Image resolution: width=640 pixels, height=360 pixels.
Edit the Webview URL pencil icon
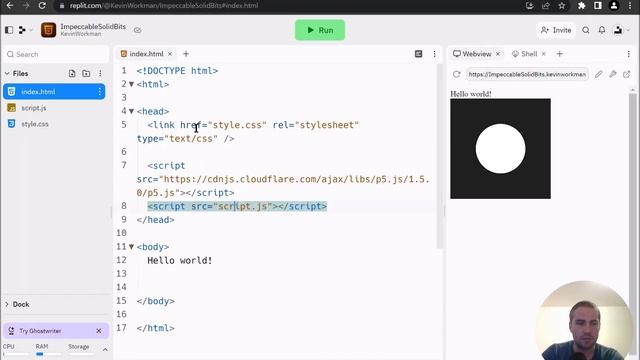(598, 74)
